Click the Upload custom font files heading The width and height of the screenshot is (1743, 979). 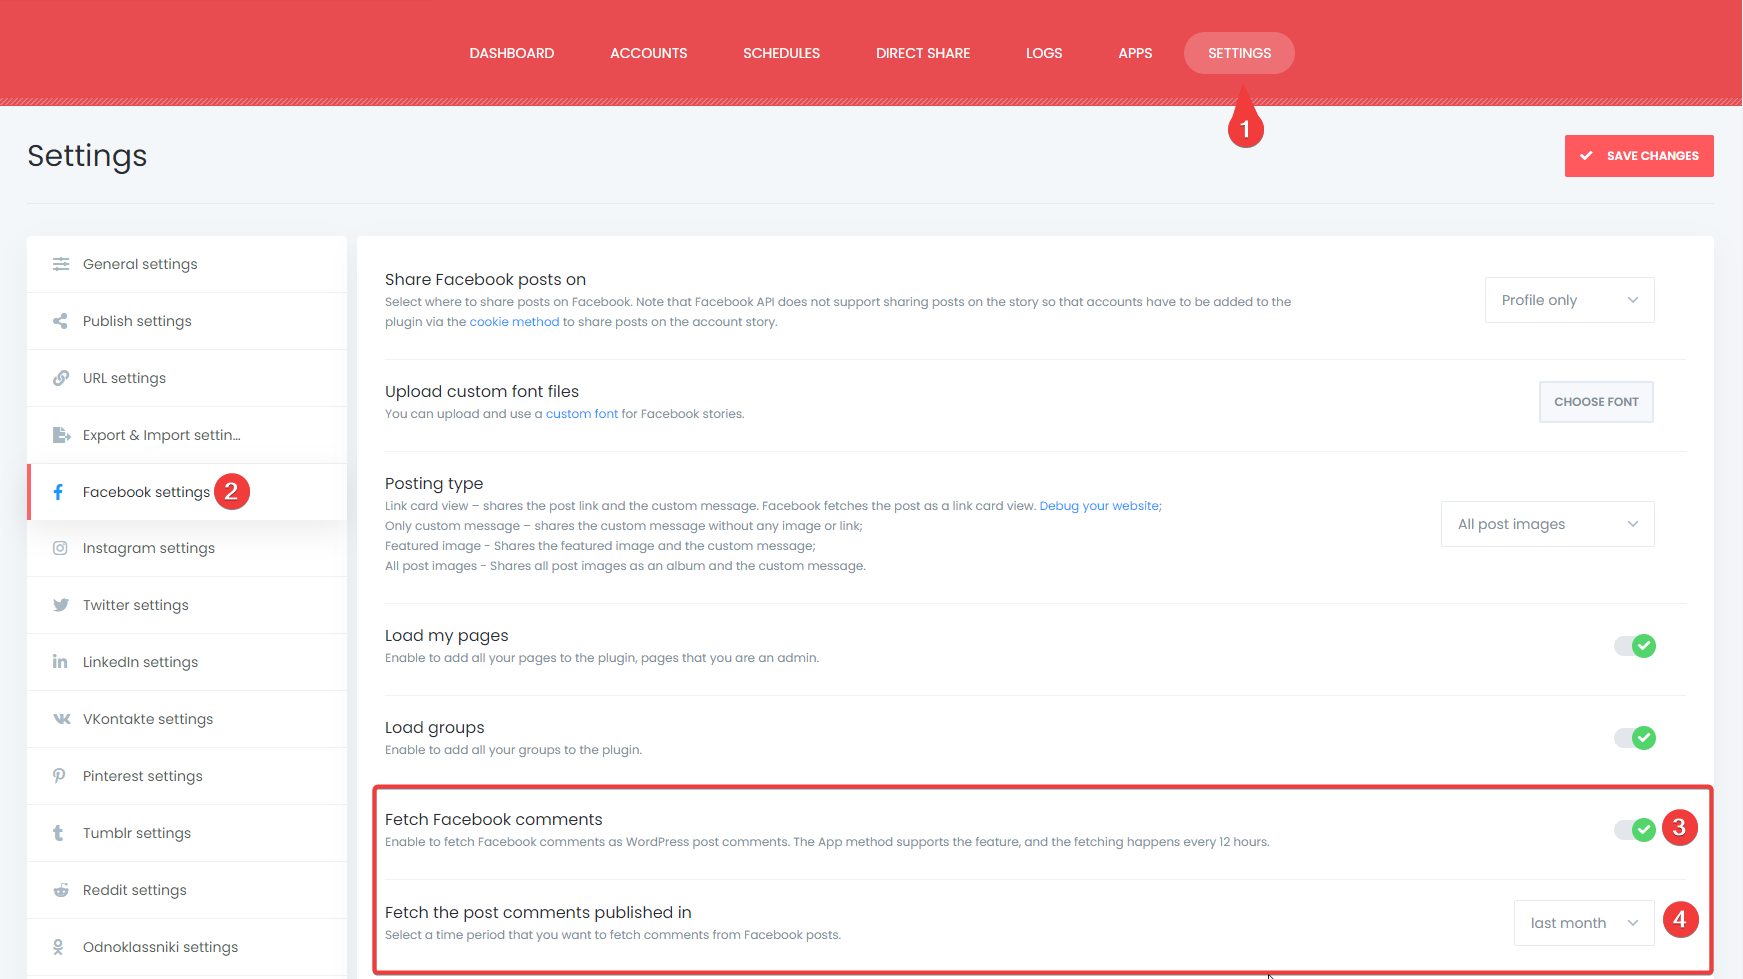pyautogui.click(x=482, y=392)
